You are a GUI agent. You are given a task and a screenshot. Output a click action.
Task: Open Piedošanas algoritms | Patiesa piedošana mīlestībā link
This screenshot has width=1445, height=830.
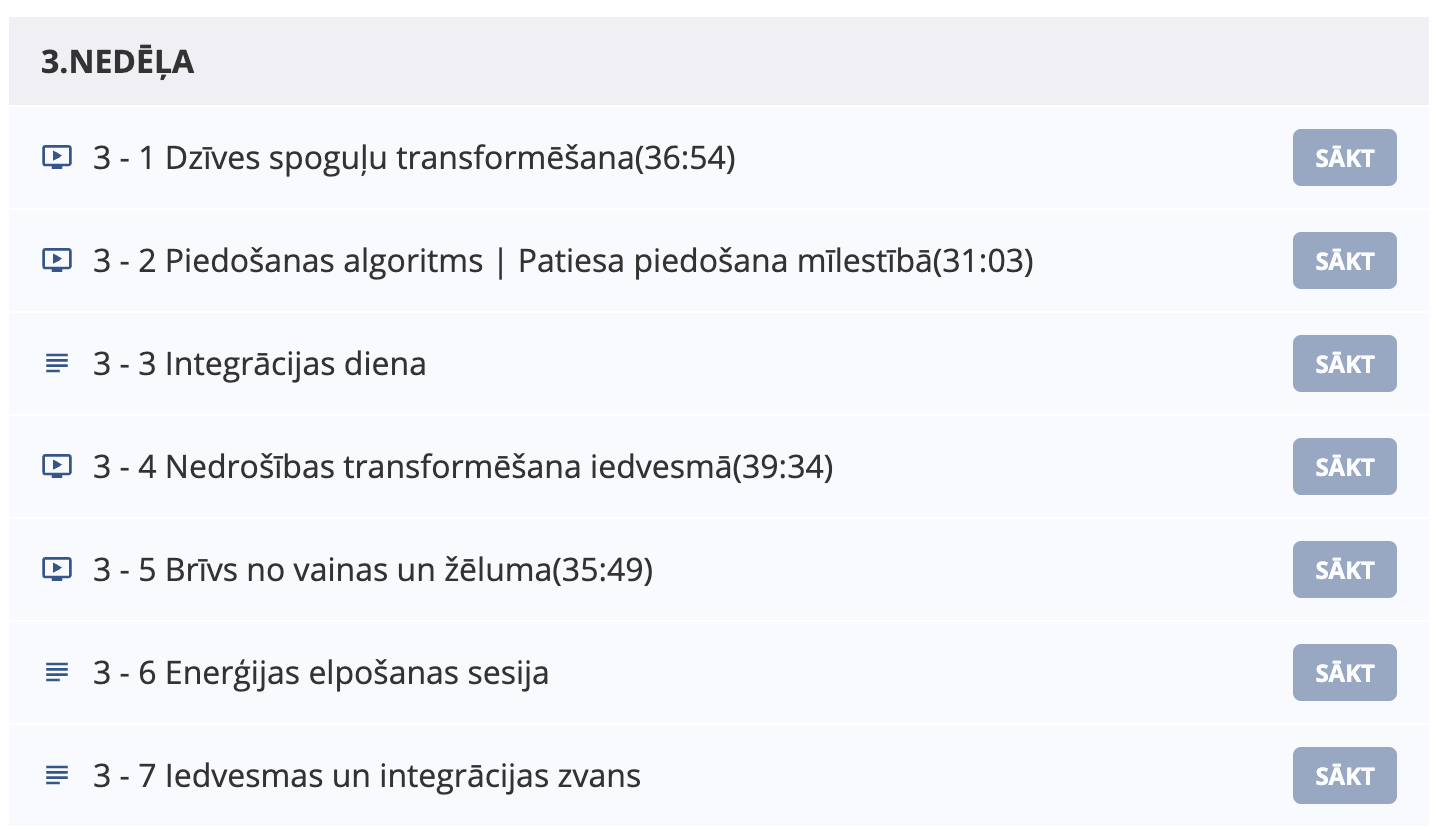pyautogui.click(x=563, y=261)
